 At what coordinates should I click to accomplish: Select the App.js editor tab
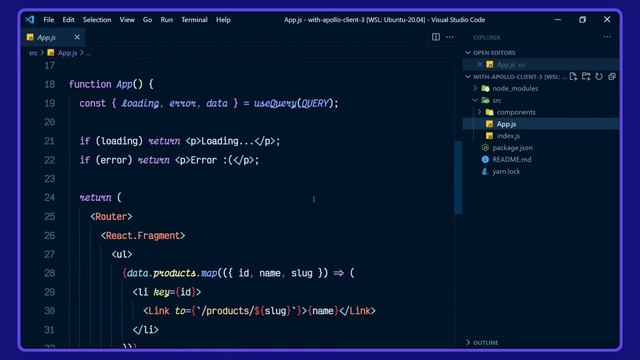tap(53, 37)
